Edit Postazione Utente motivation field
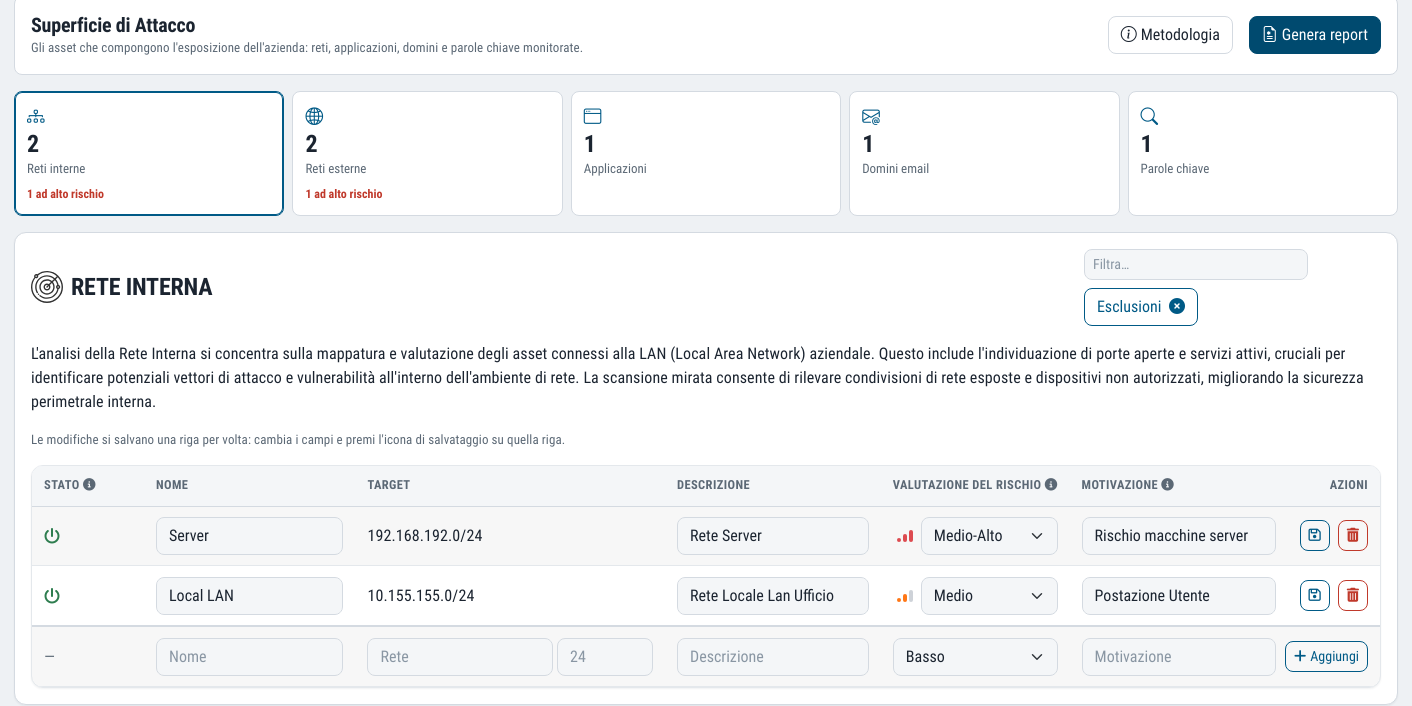The width and height of the screenshot is (1412, 706). 1178,596
